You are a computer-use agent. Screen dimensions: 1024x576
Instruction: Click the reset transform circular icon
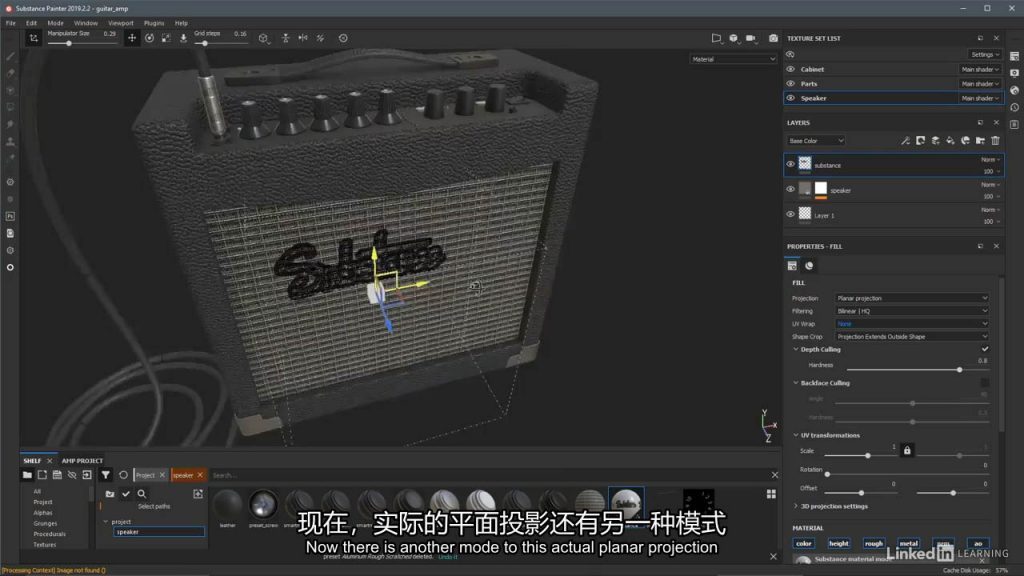click(x=343, y=38)
